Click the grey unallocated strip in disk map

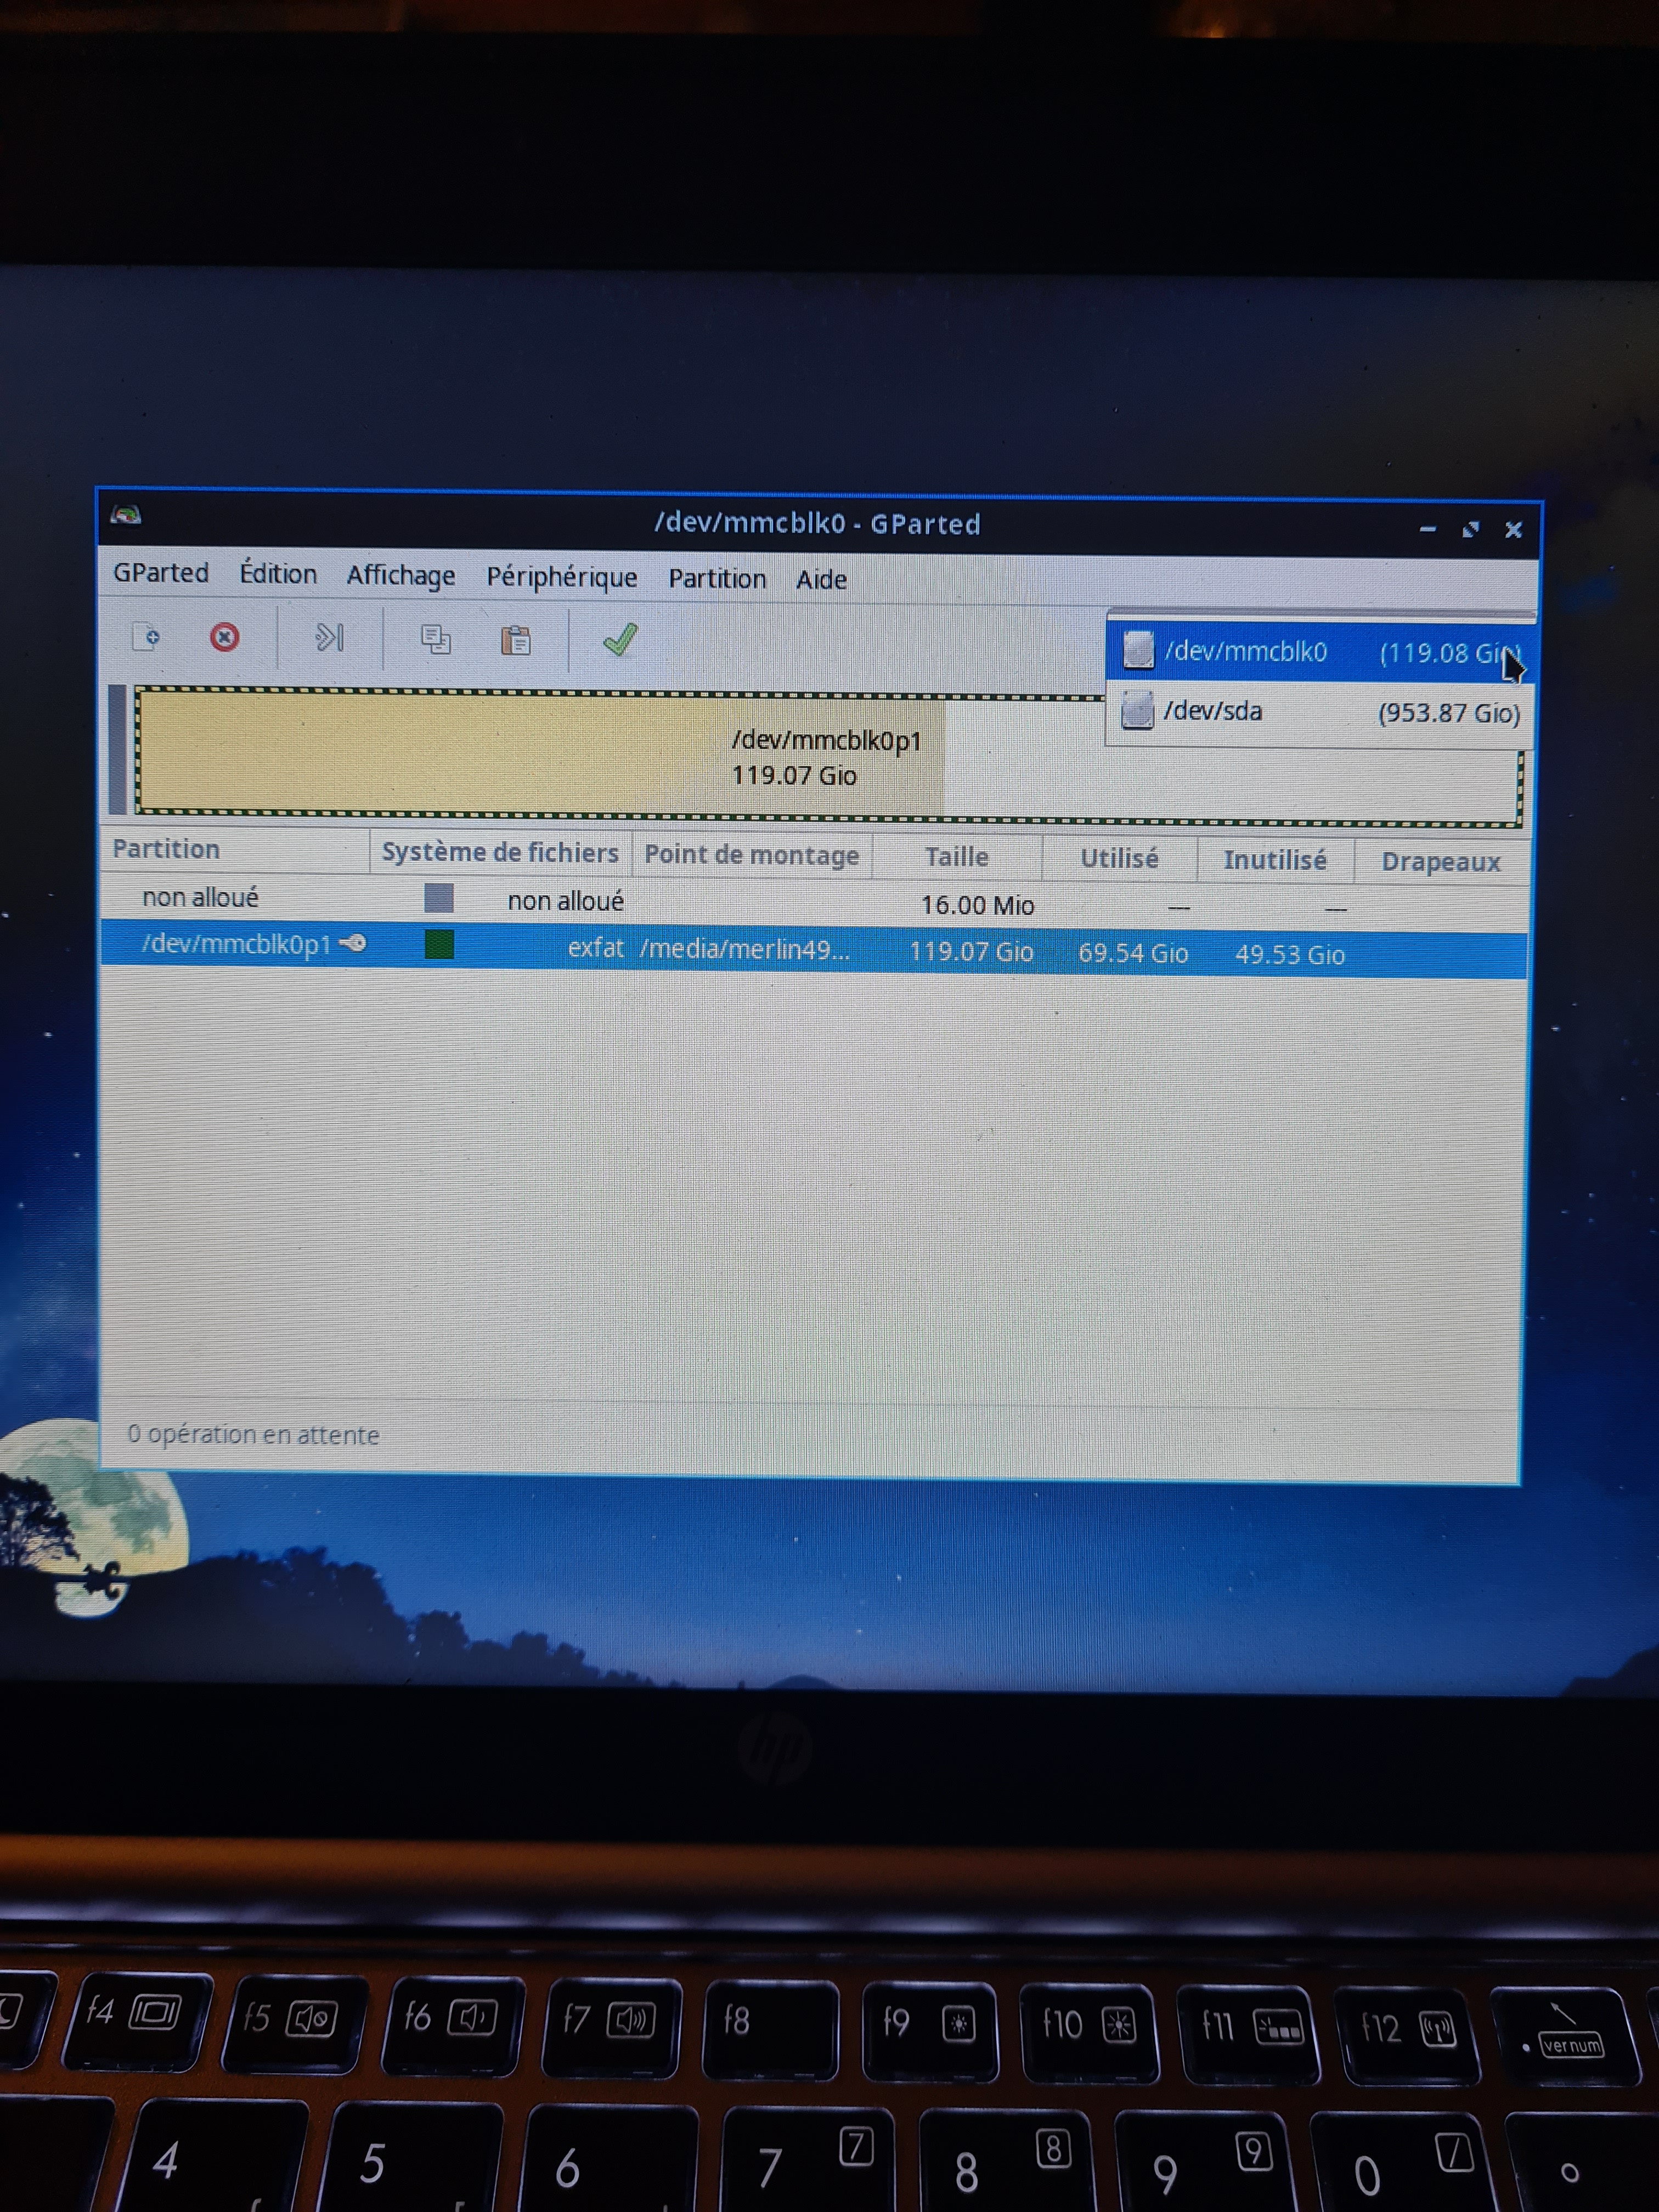point(118,749)
